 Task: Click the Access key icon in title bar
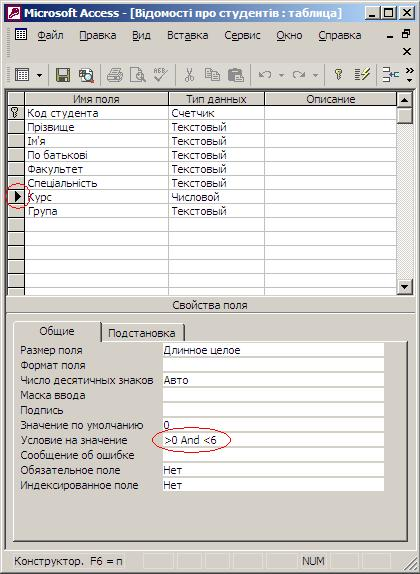point(14,14)
